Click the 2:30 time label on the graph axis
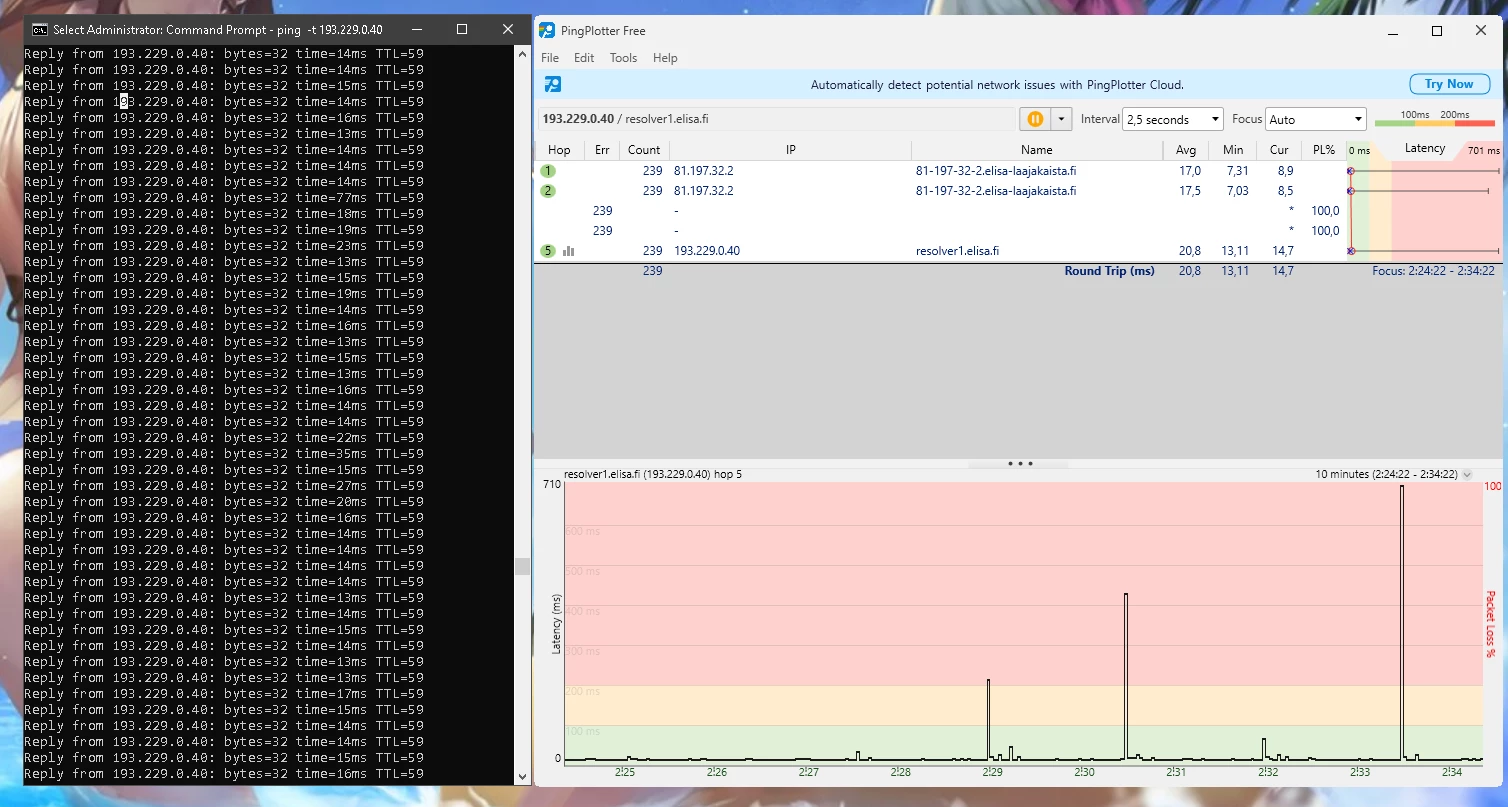This screenshot has height=807, width=1508. pyautogui.click(x=1084, y=772)
